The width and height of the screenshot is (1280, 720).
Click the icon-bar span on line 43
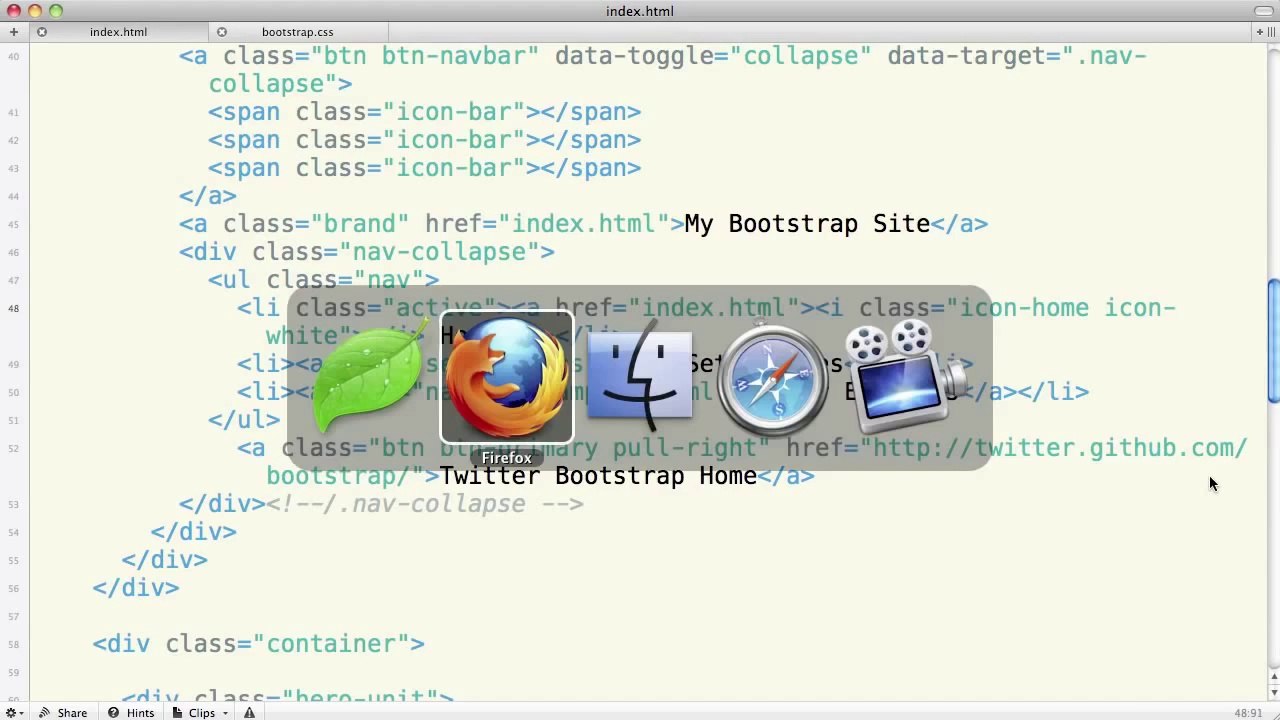(x=424, y=168)
